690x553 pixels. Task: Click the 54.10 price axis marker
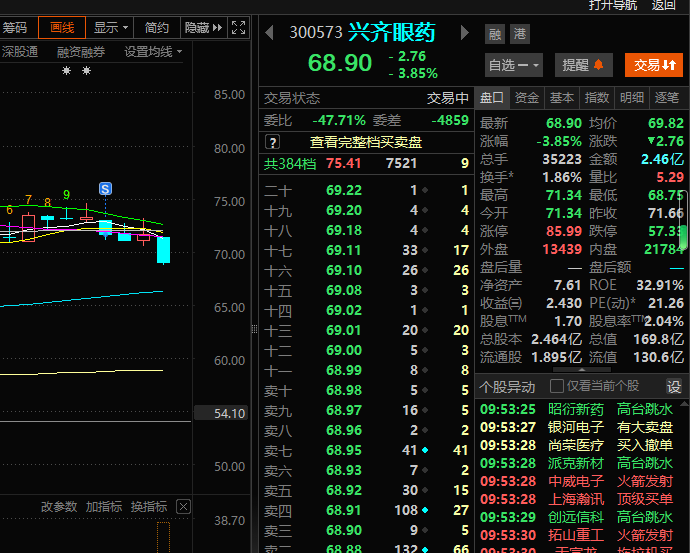[221, 413]
